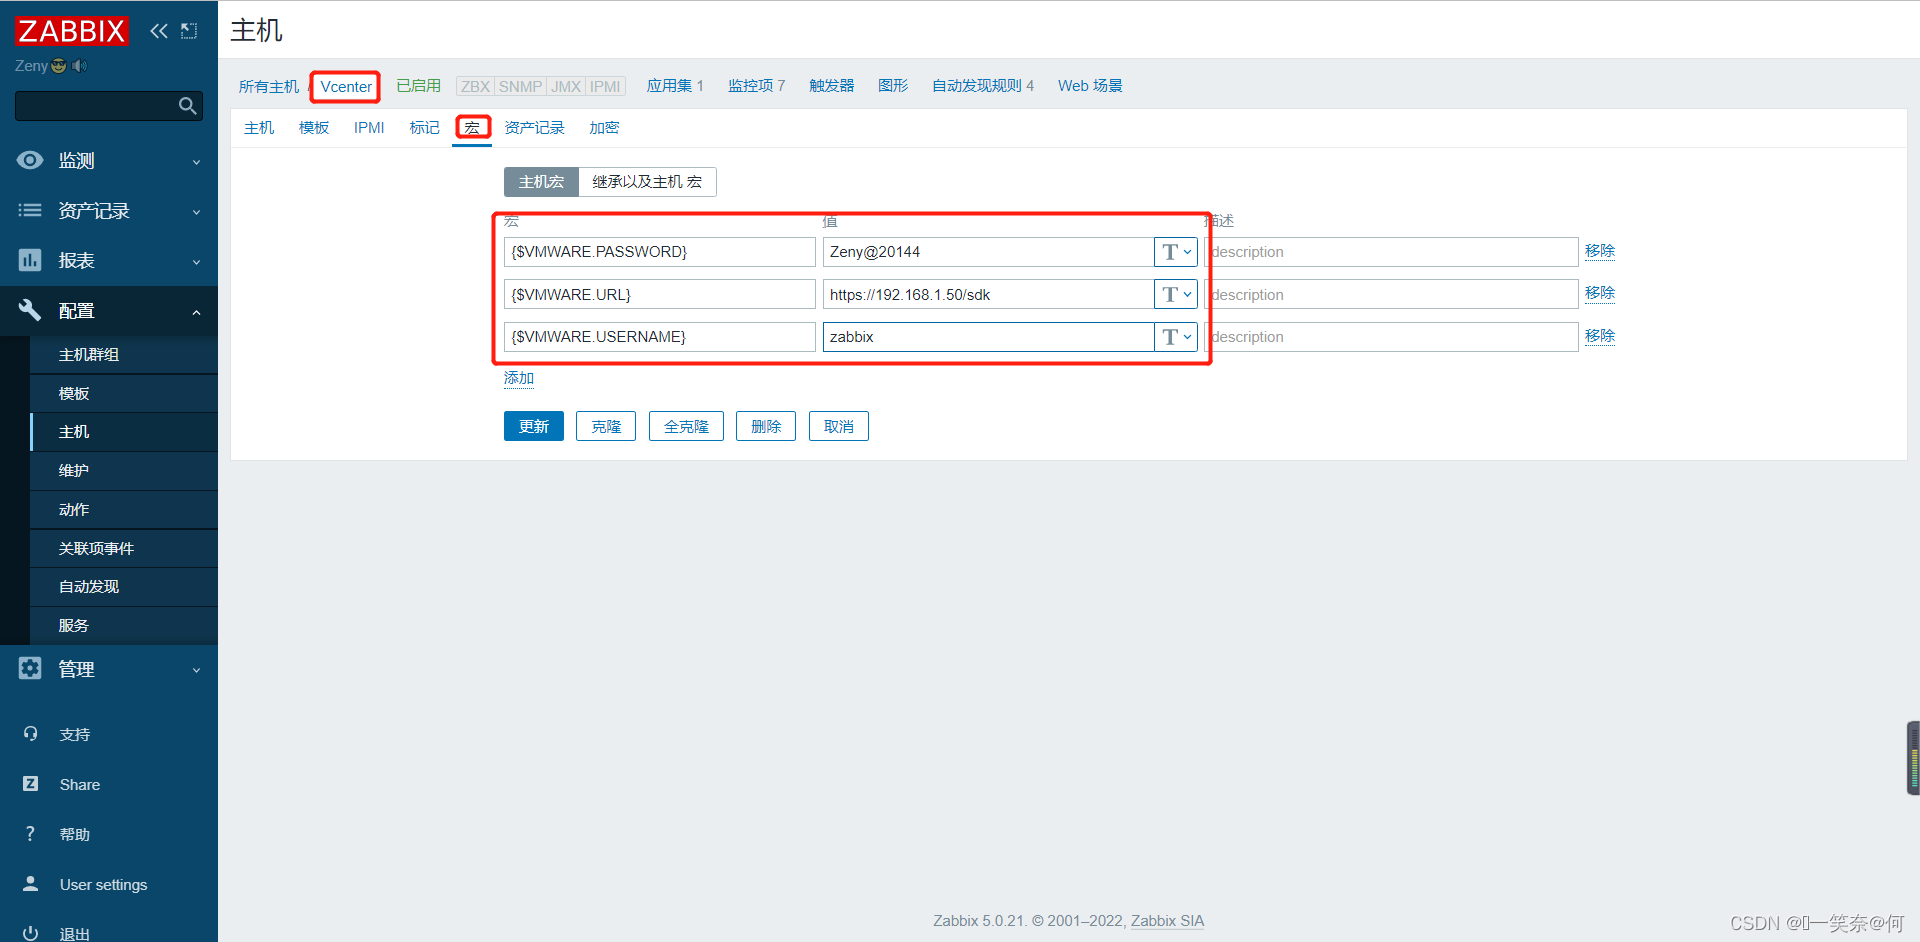Click the headset icon for 支持
The width and height of the screenshot is (1920, 942).
(x=30, y=734)
